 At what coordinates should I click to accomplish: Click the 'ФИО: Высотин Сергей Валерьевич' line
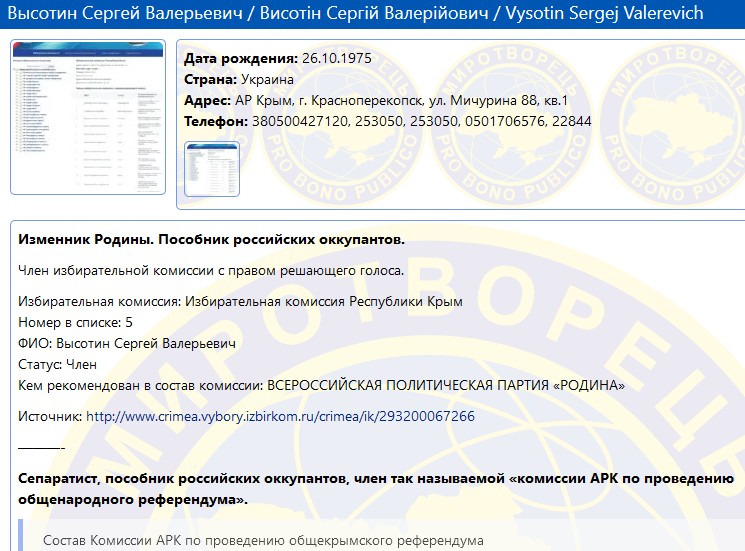pyautogui.click(x=127, y=343)
